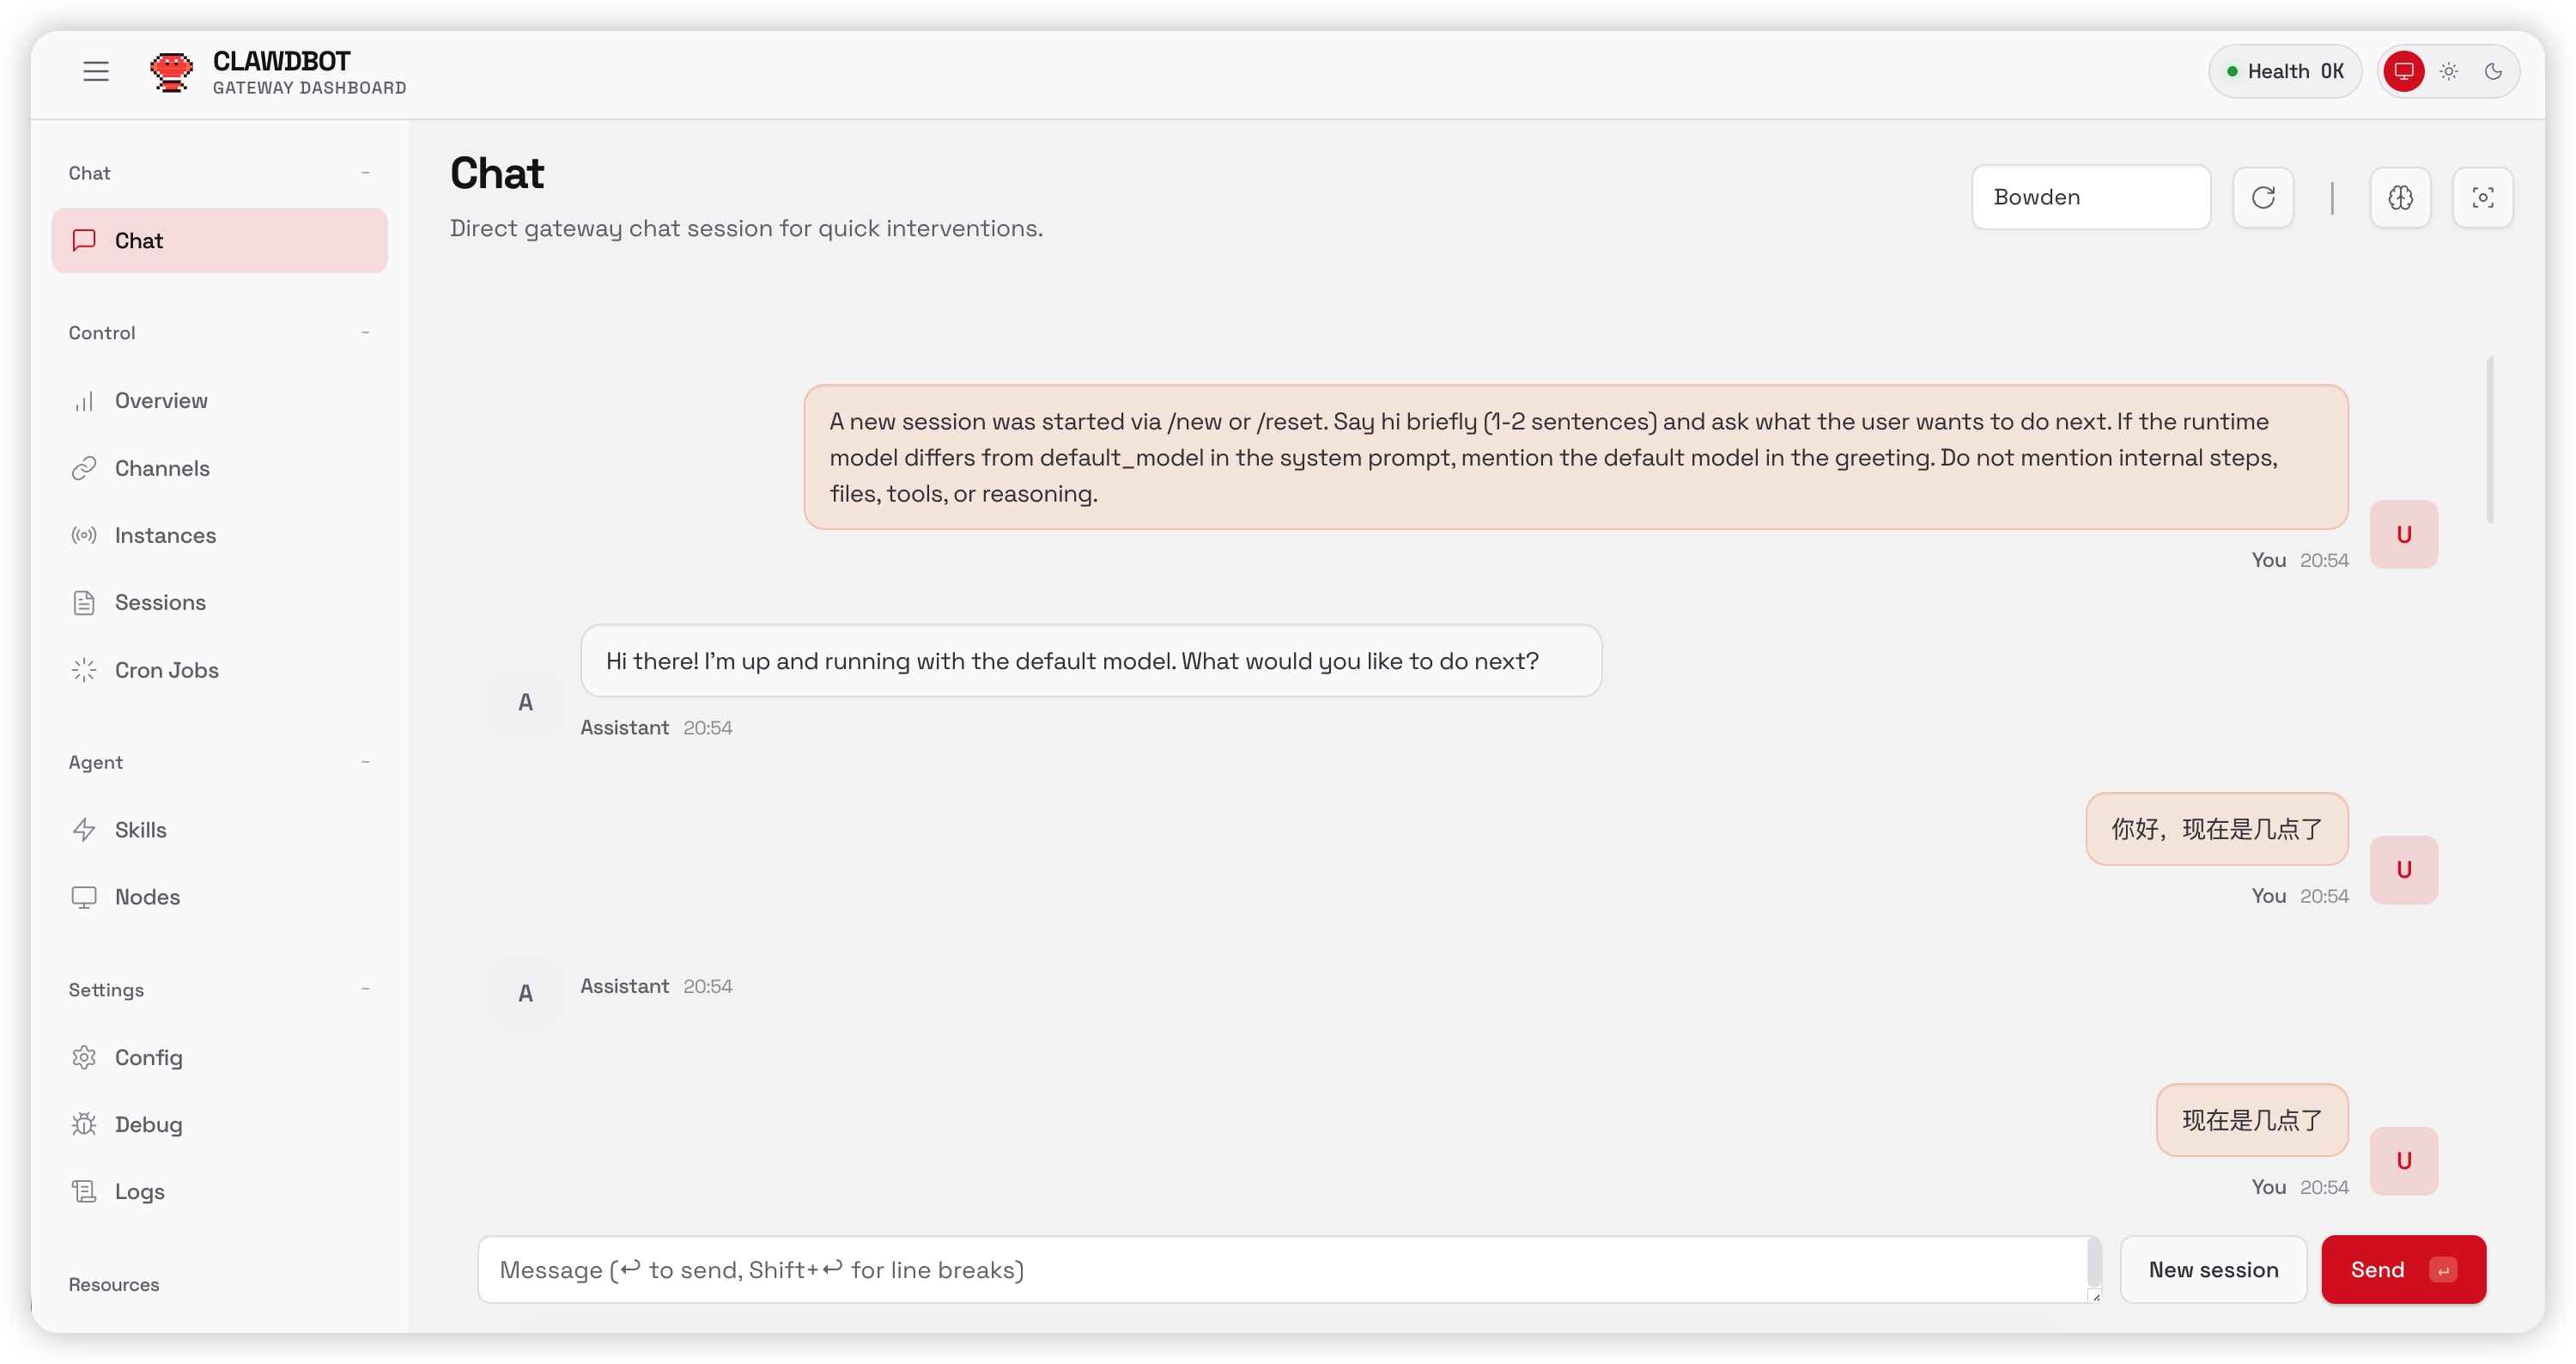Click the refresh chat button
The image size is (2576, 1364).
[2263, 197]
